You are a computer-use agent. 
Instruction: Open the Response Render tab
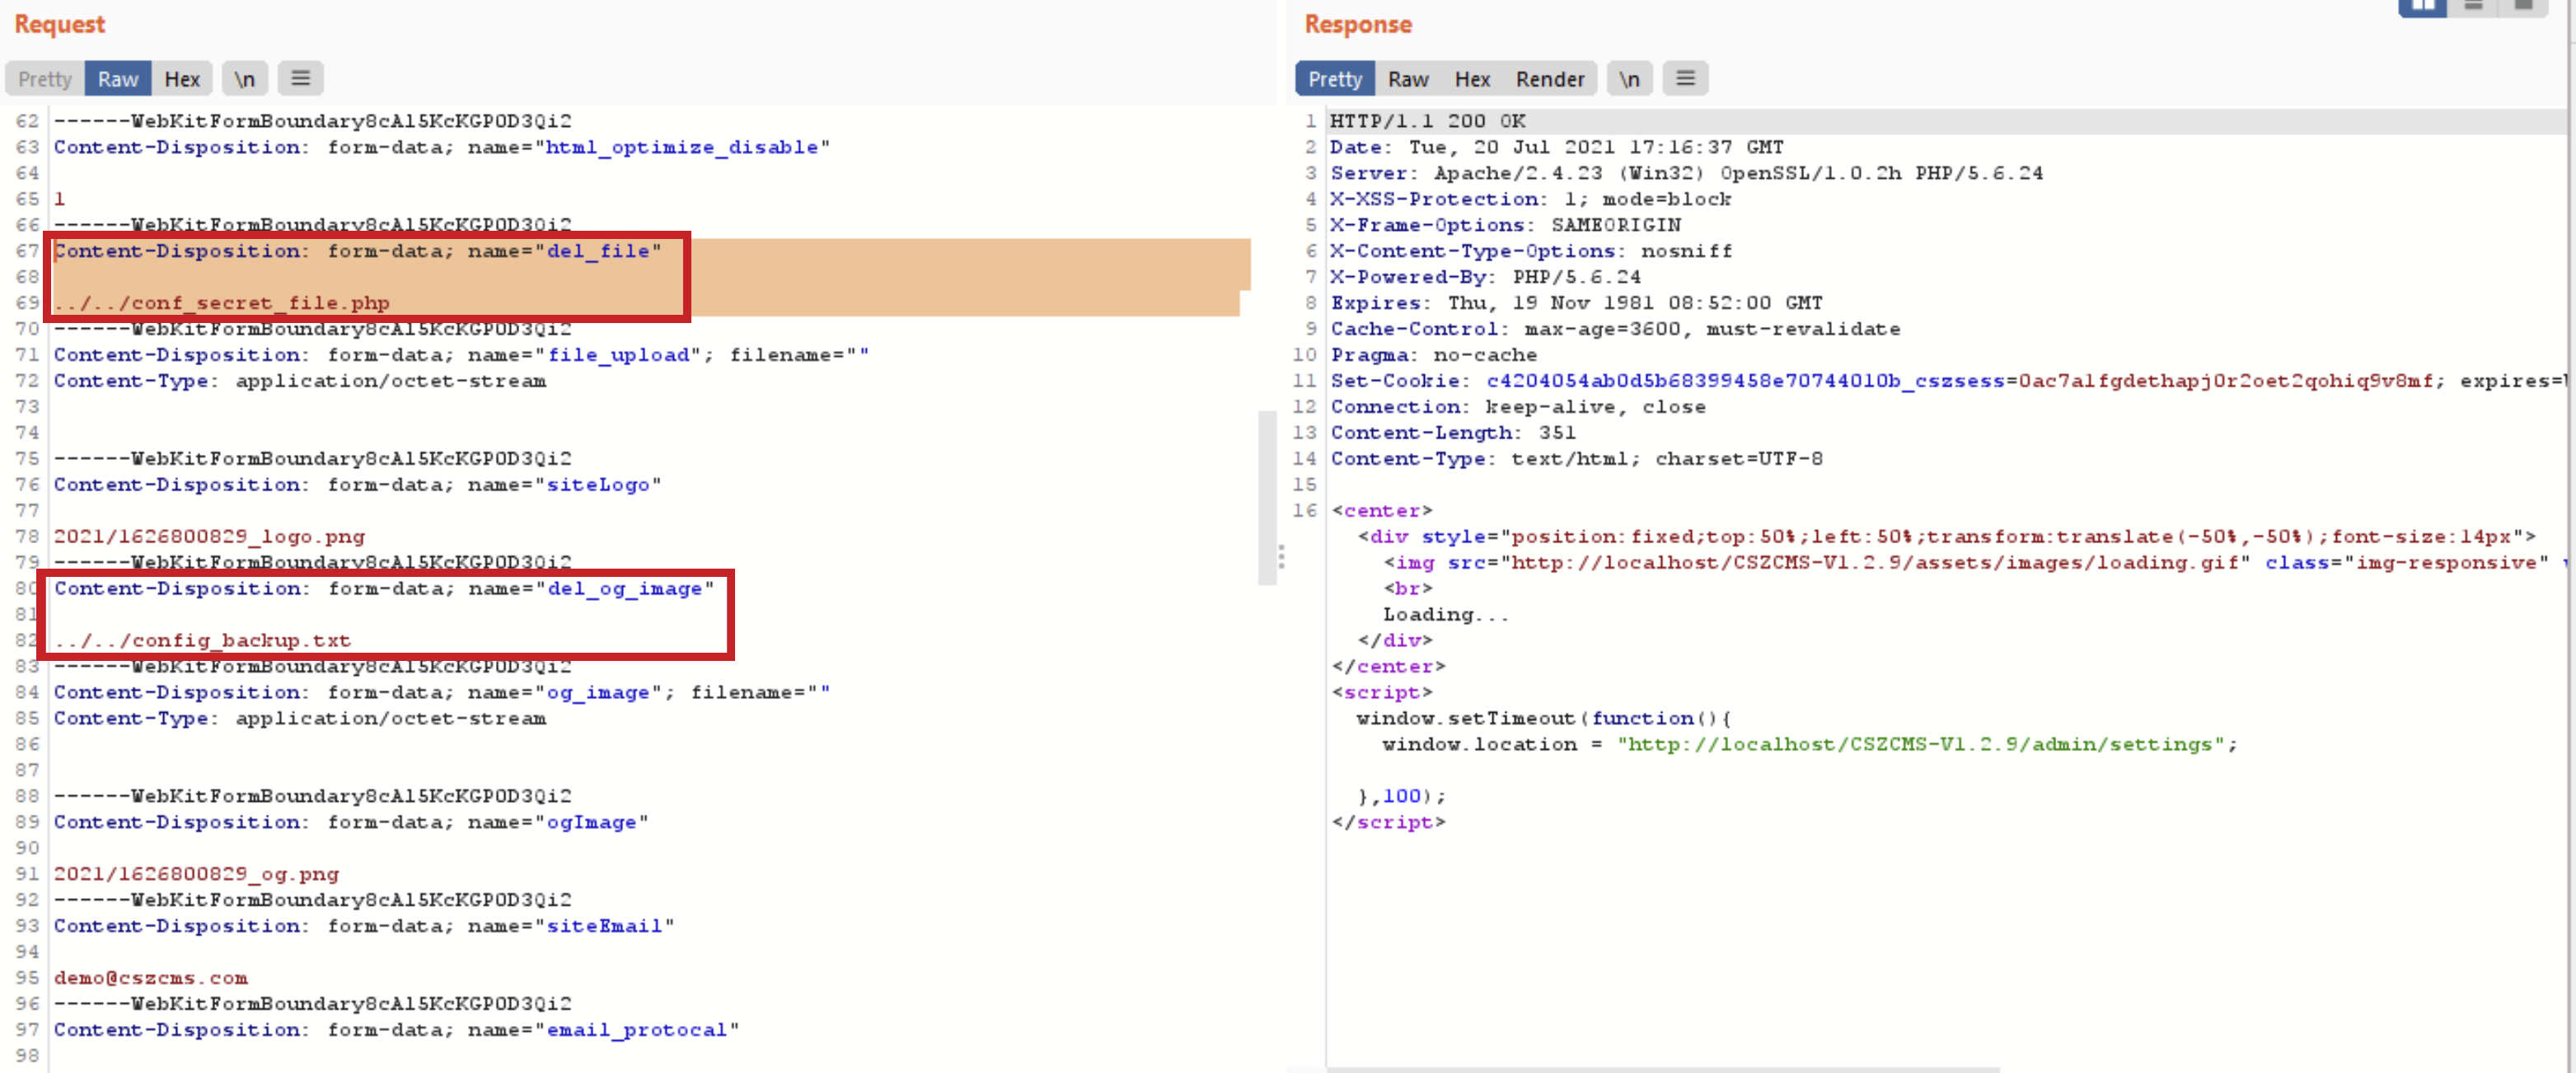(x=1550, y=79)
